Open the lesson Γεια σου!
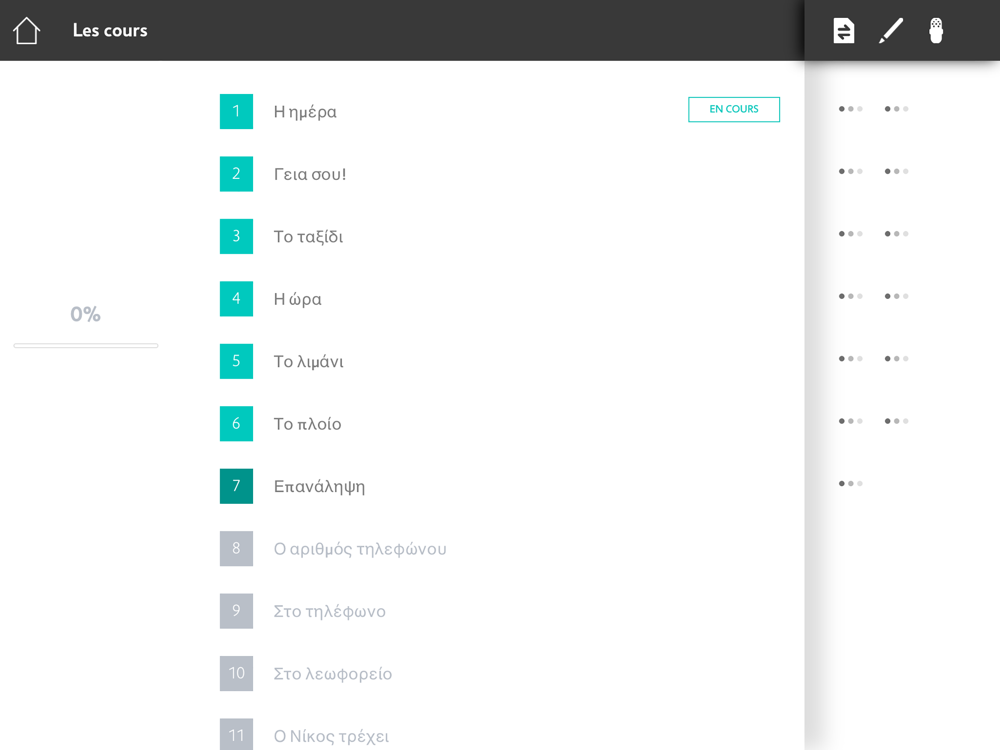 point(310,174)
